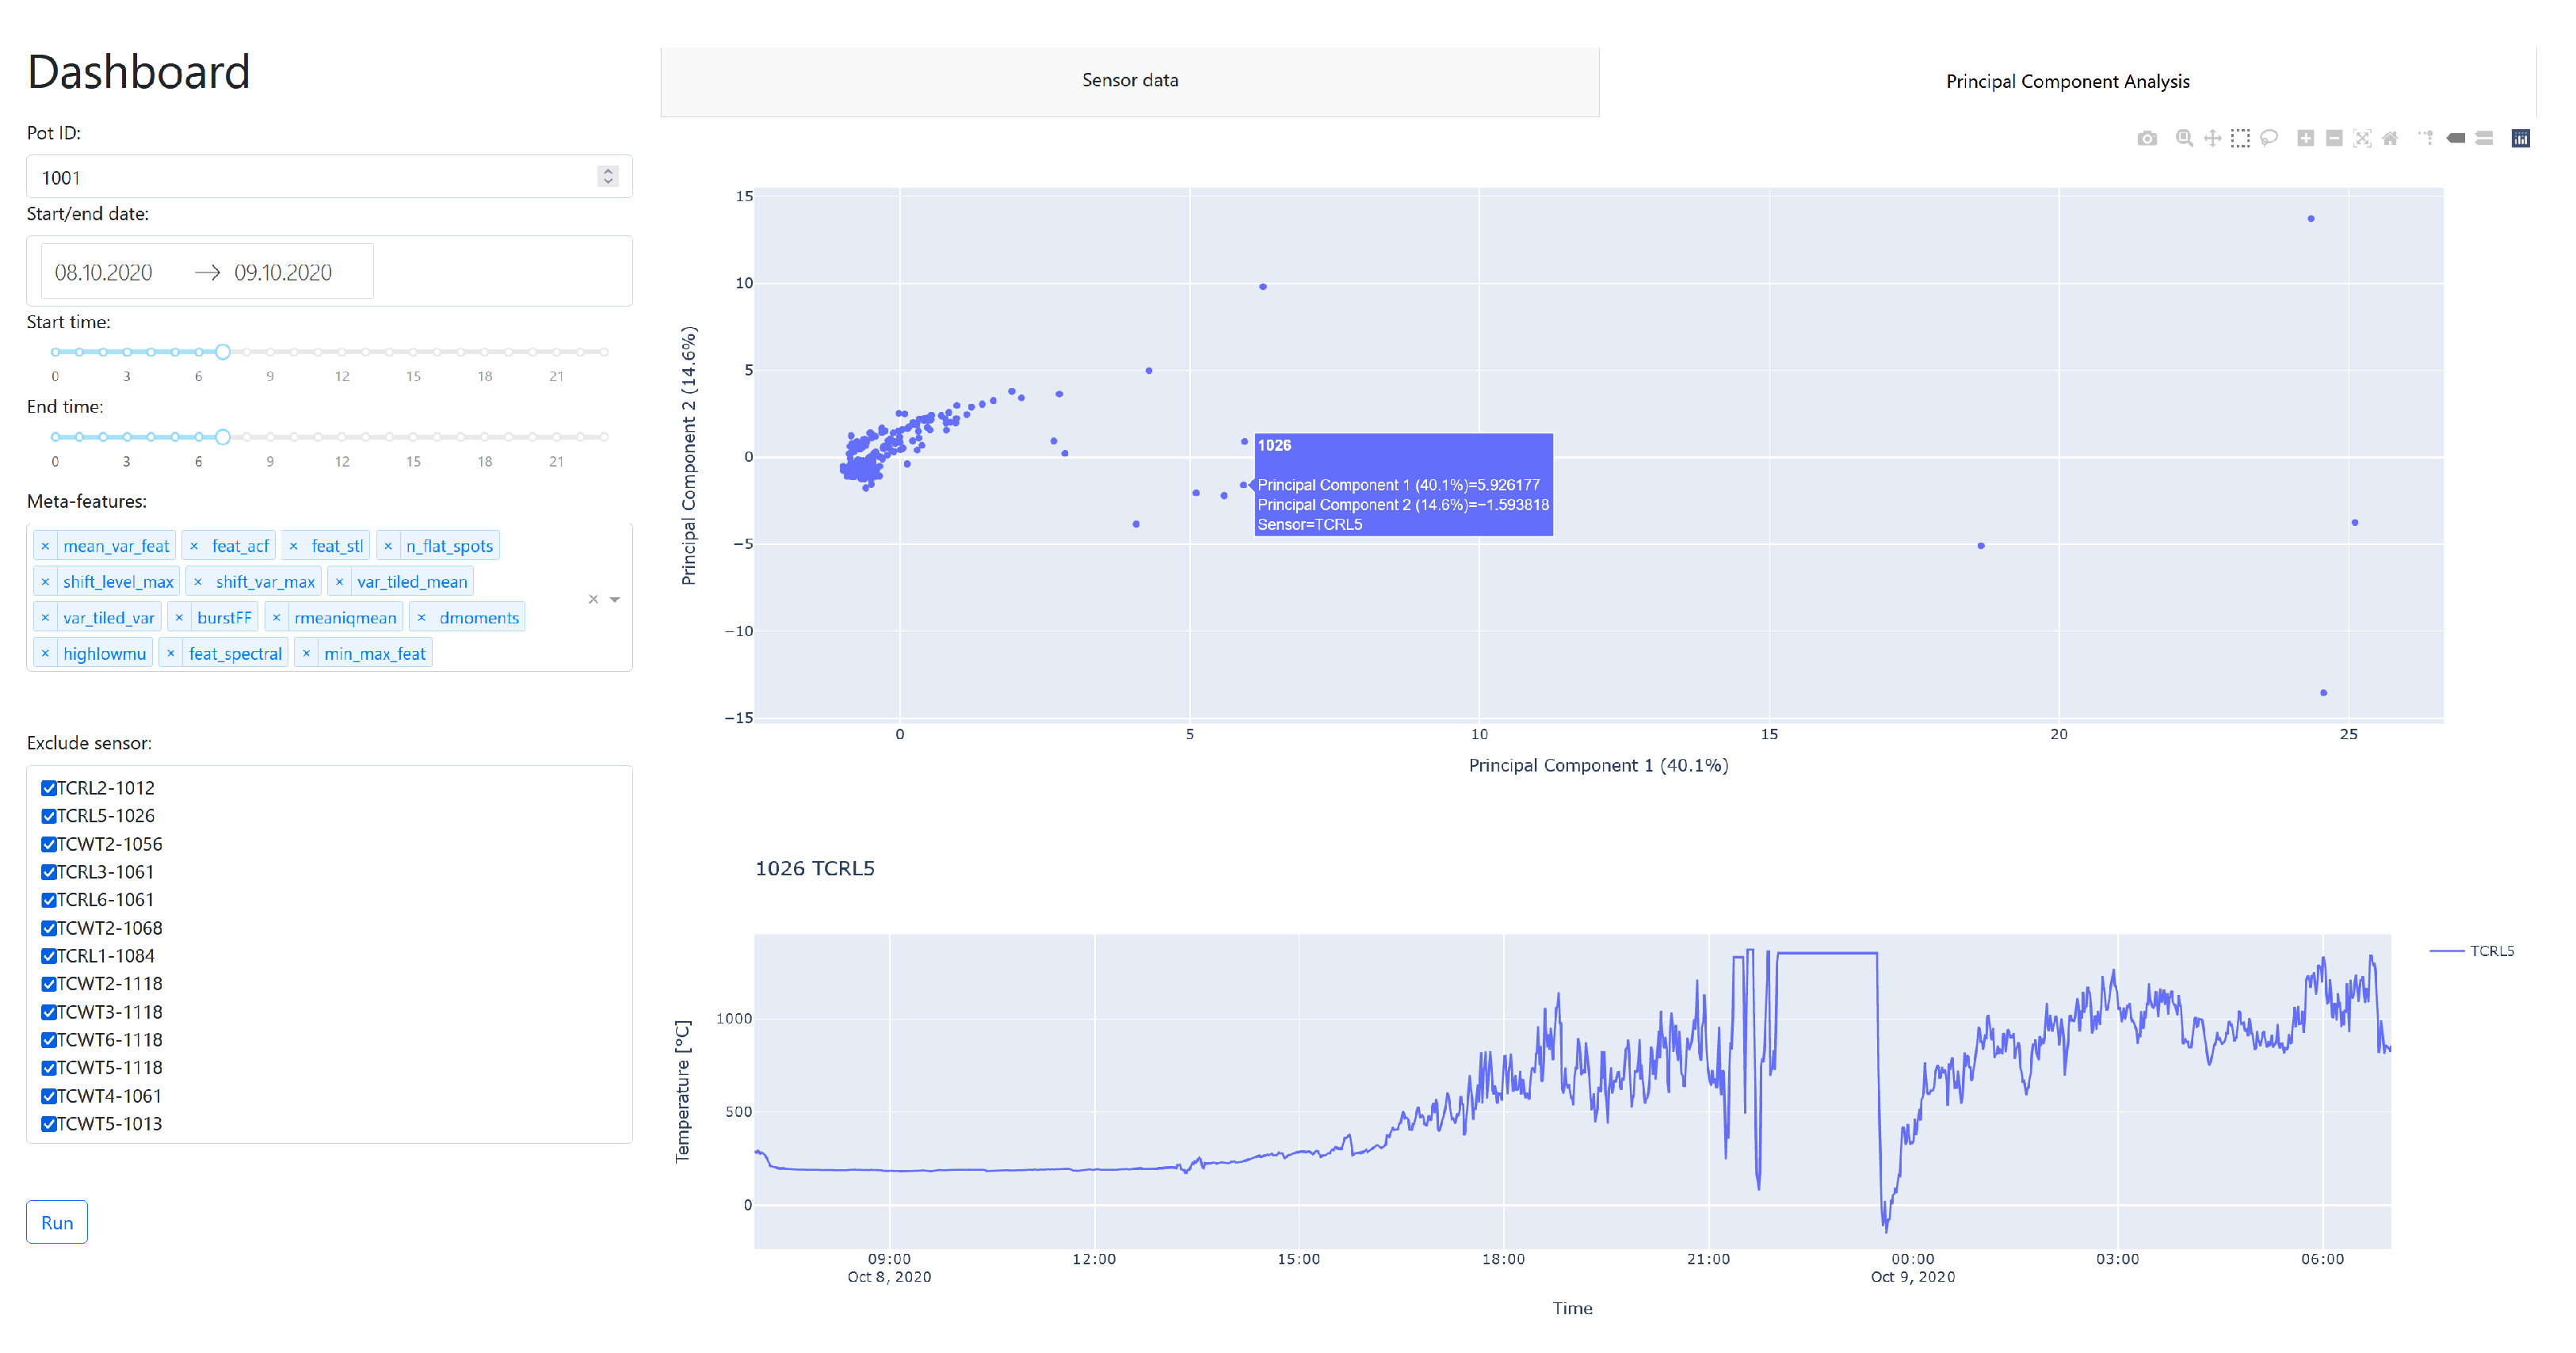Click the Pot ID input field

329,176
